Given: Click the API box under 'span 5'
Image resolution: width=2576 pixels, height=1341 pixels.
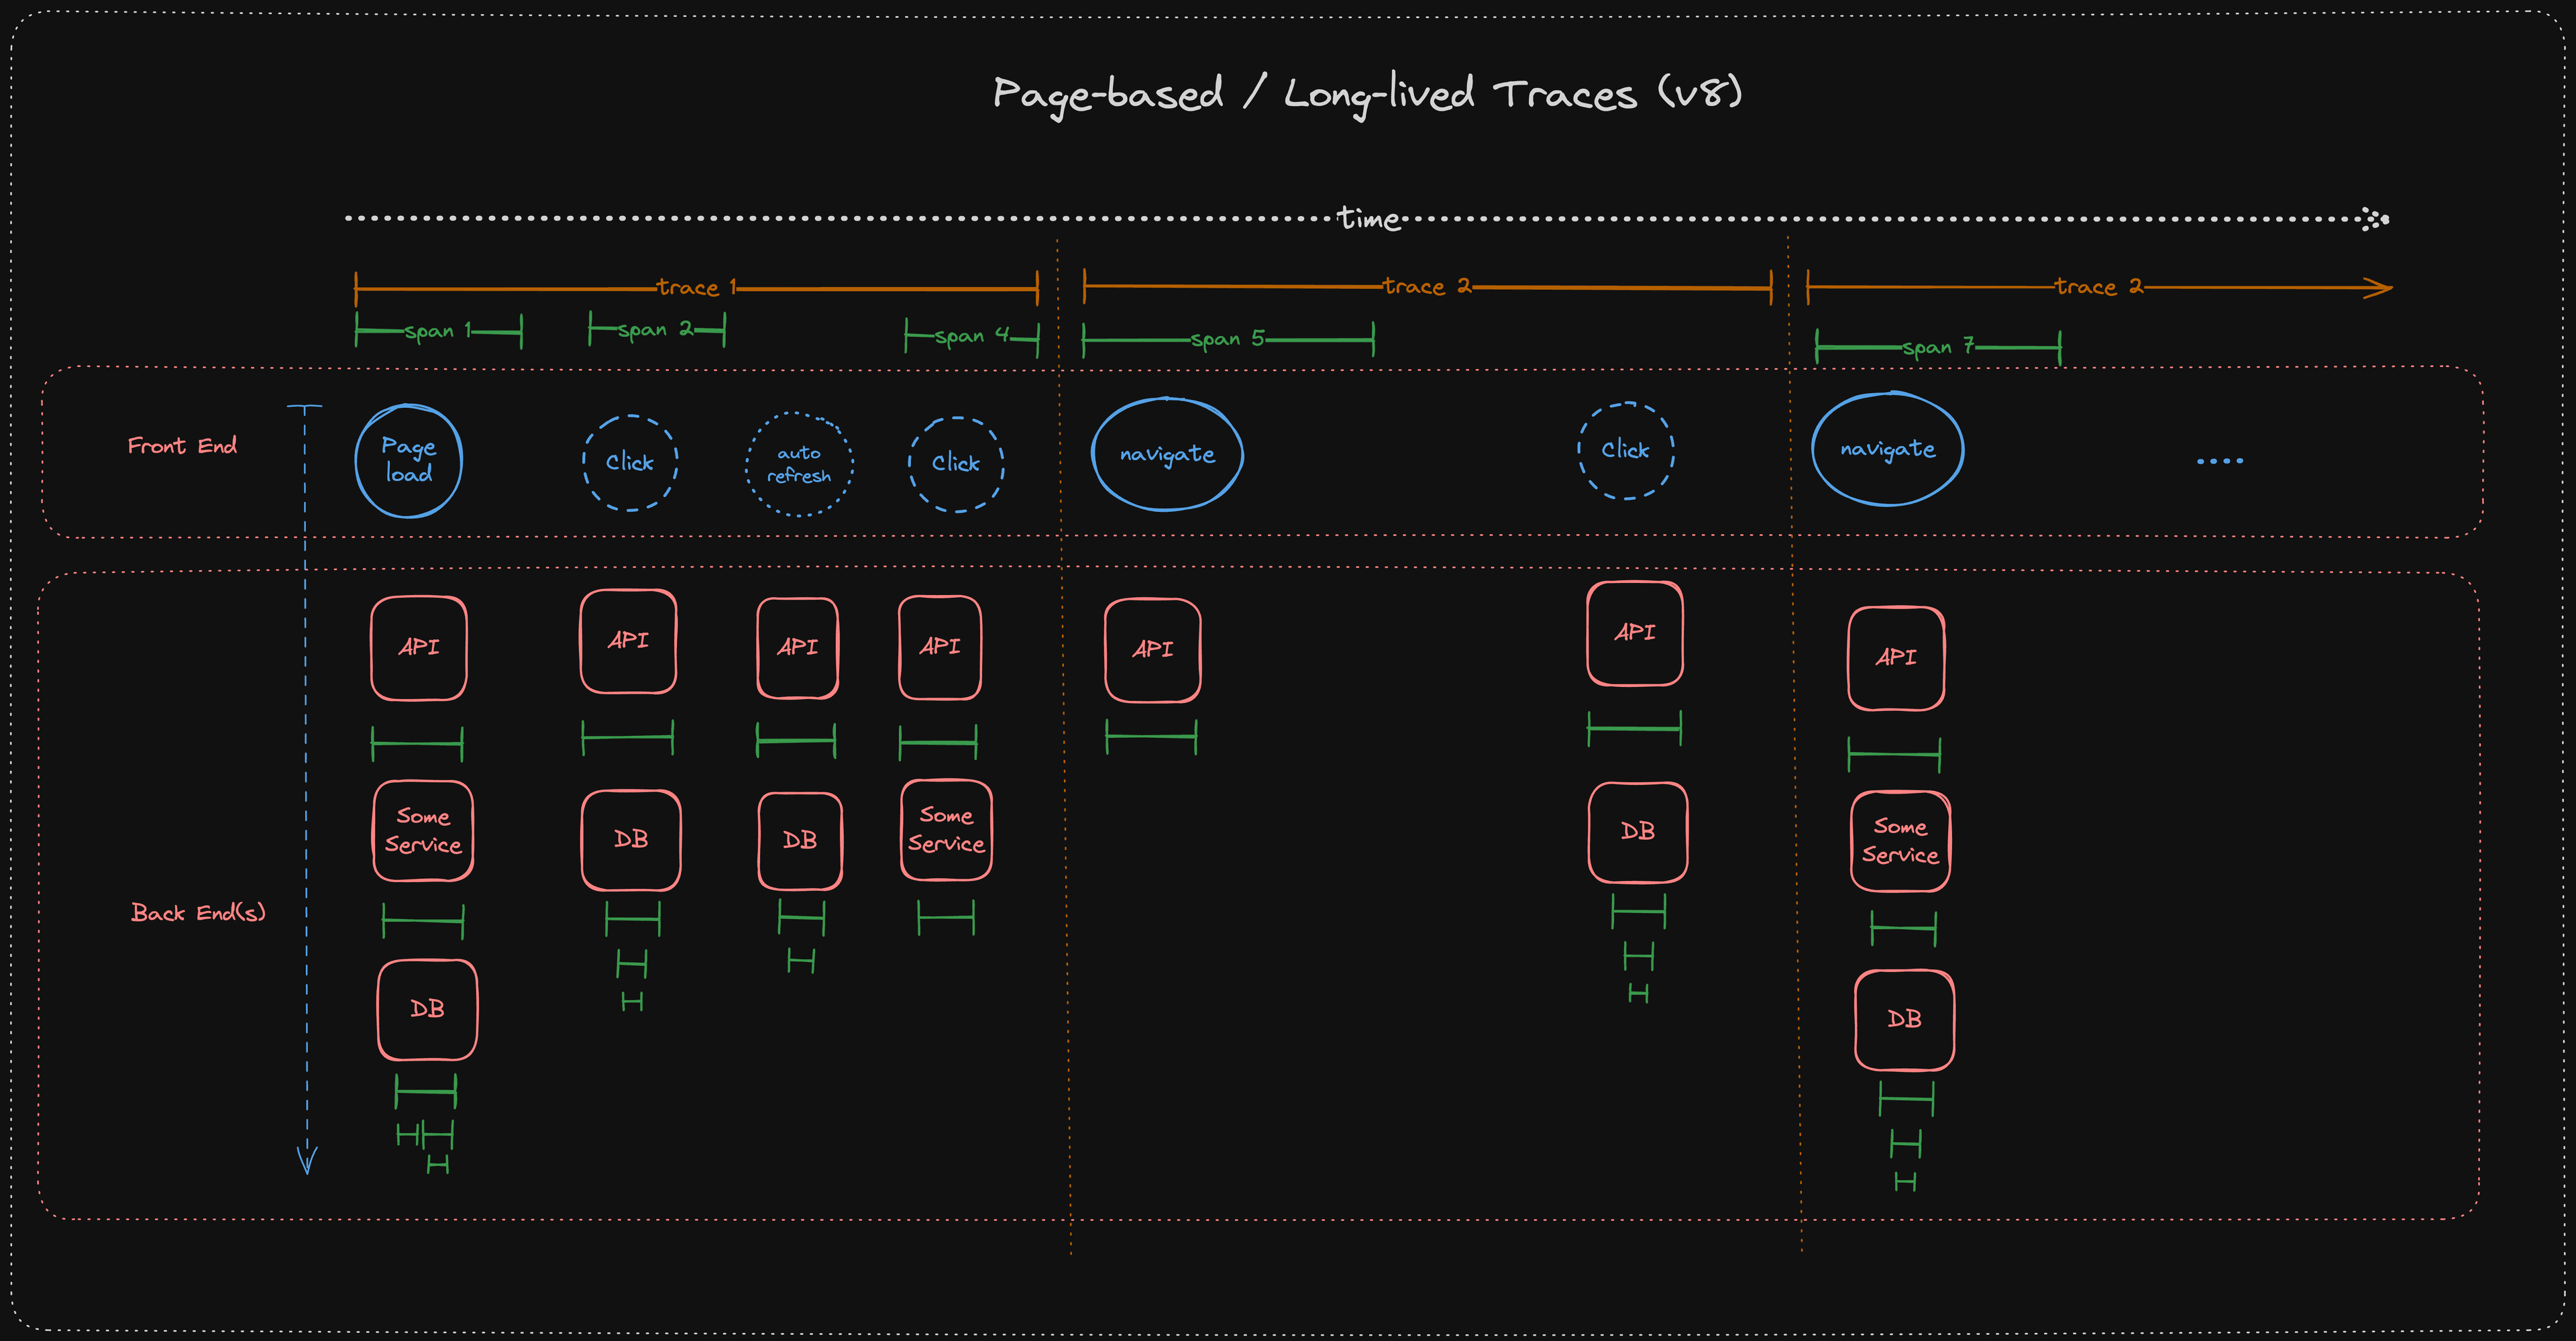Looking at the screenshot, I should click(x=1152, y=650).
